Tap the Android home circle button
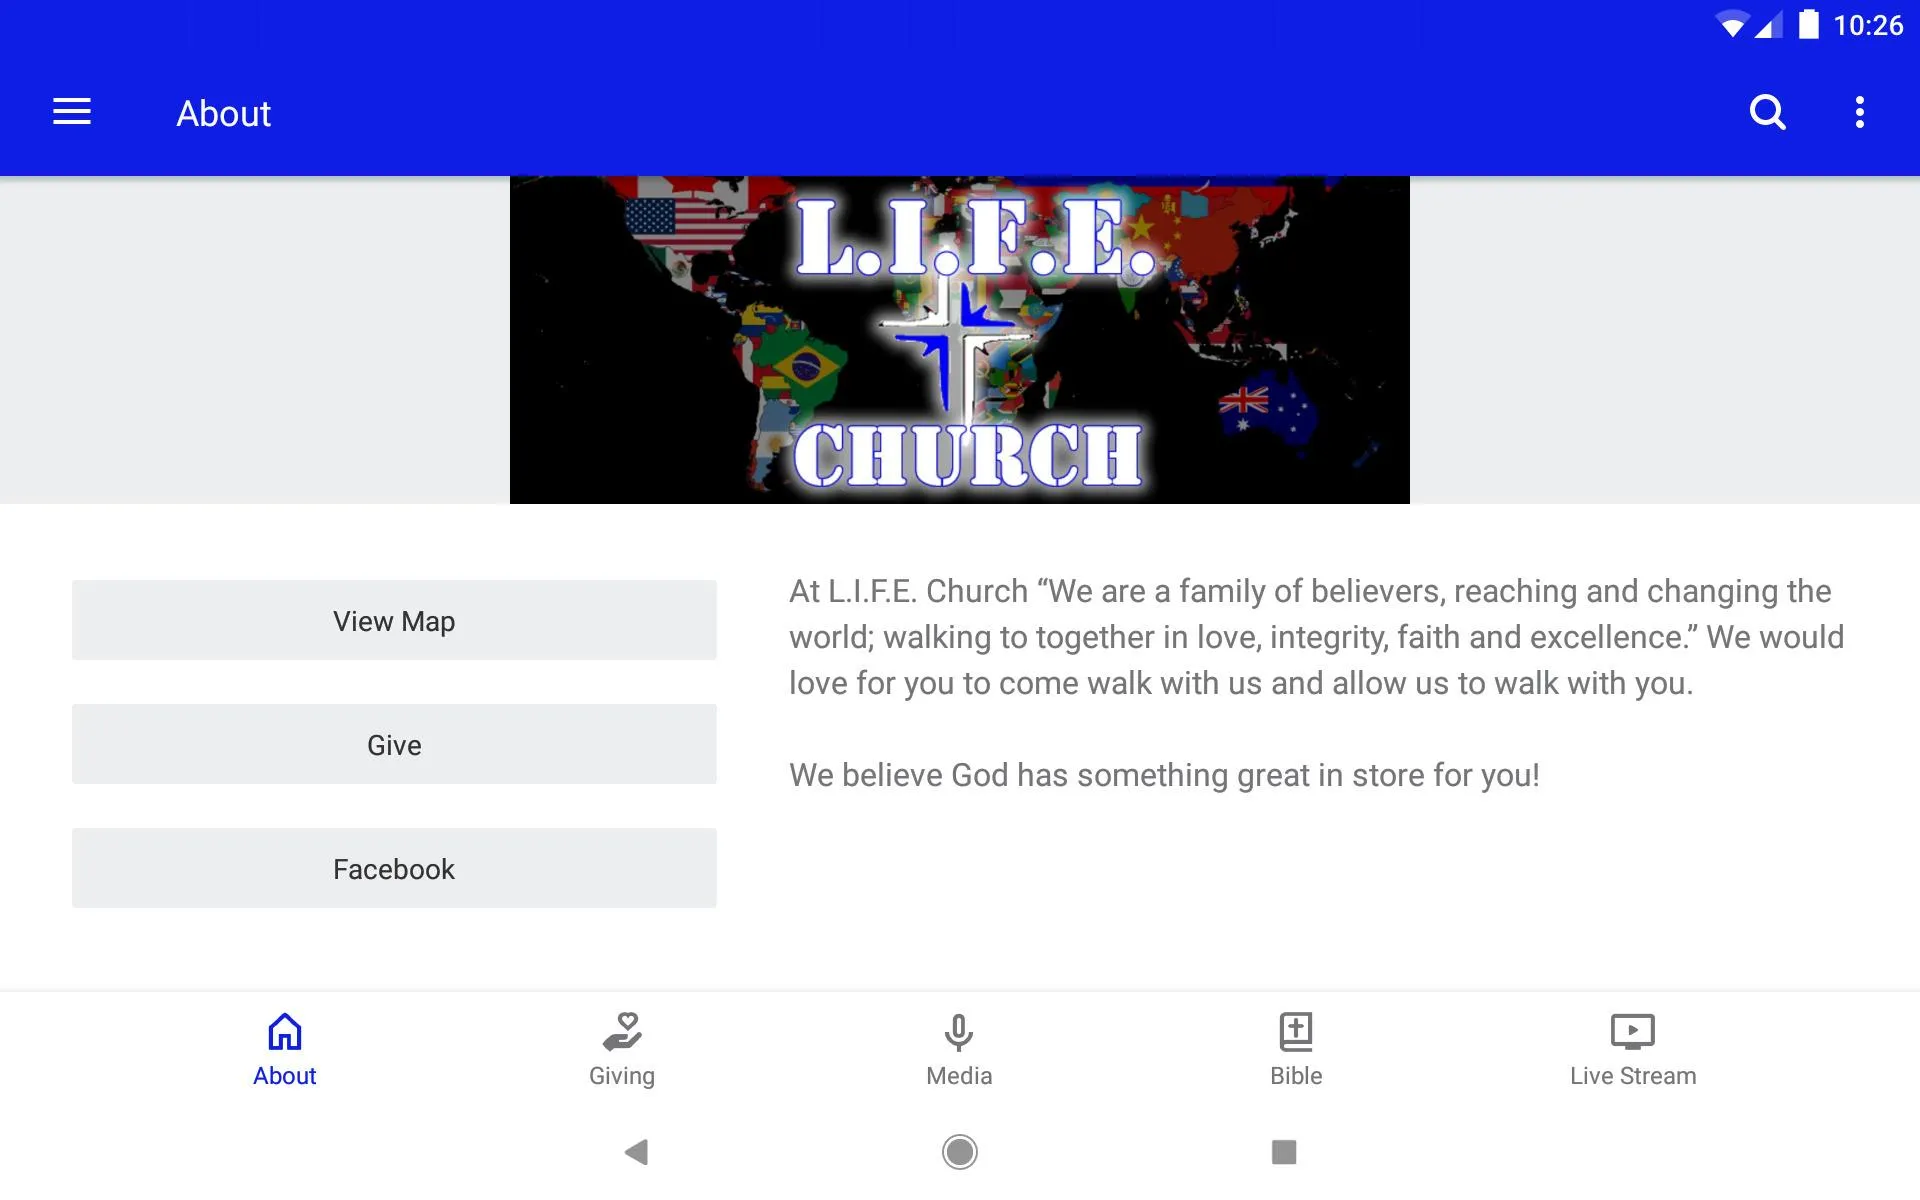The image size is (1920, 1200). tap(959, 1152)
